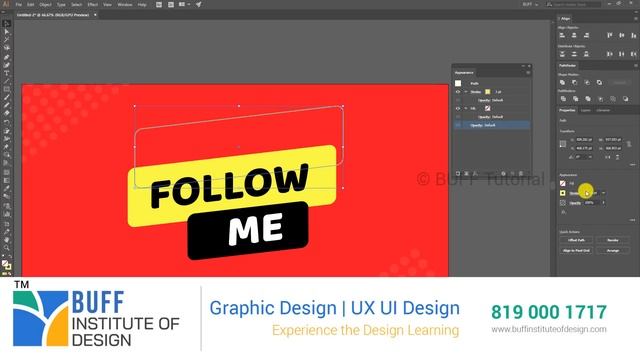Toggle visibility of the Opacity row under Stroke
The width and height of the screenshot is (640, 360).
point(458,100)
